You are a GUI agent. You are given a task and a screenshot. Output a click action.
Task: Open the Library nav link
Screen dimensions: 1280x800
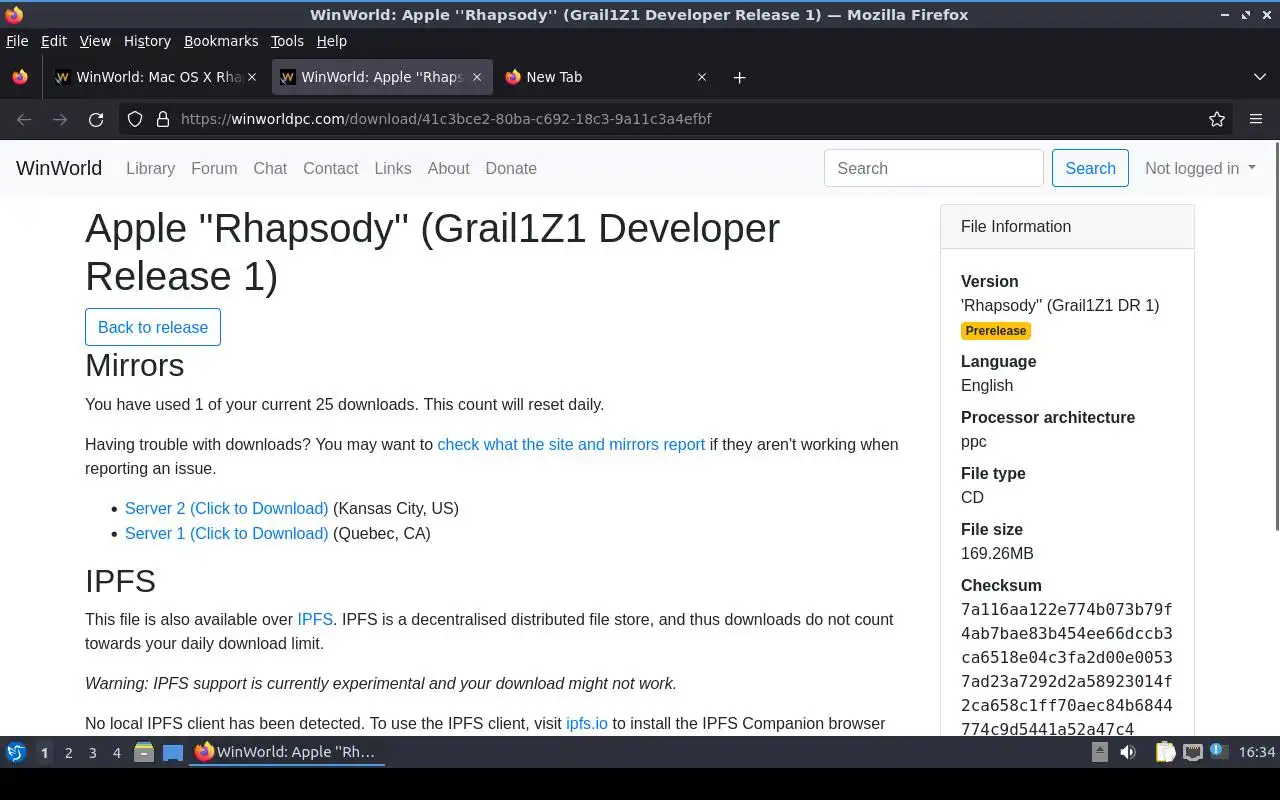(x=150, y=168)
